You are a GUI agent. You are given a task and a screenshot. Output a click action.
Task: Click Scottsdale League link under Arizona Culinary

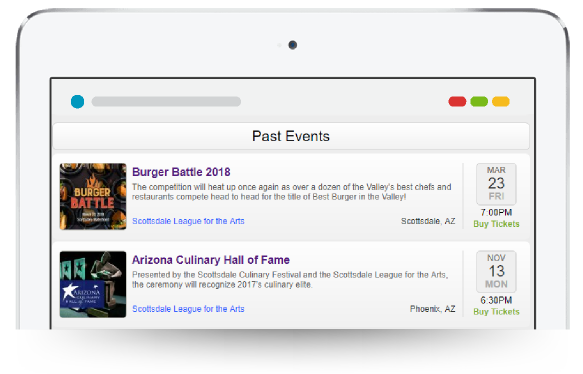188,309
